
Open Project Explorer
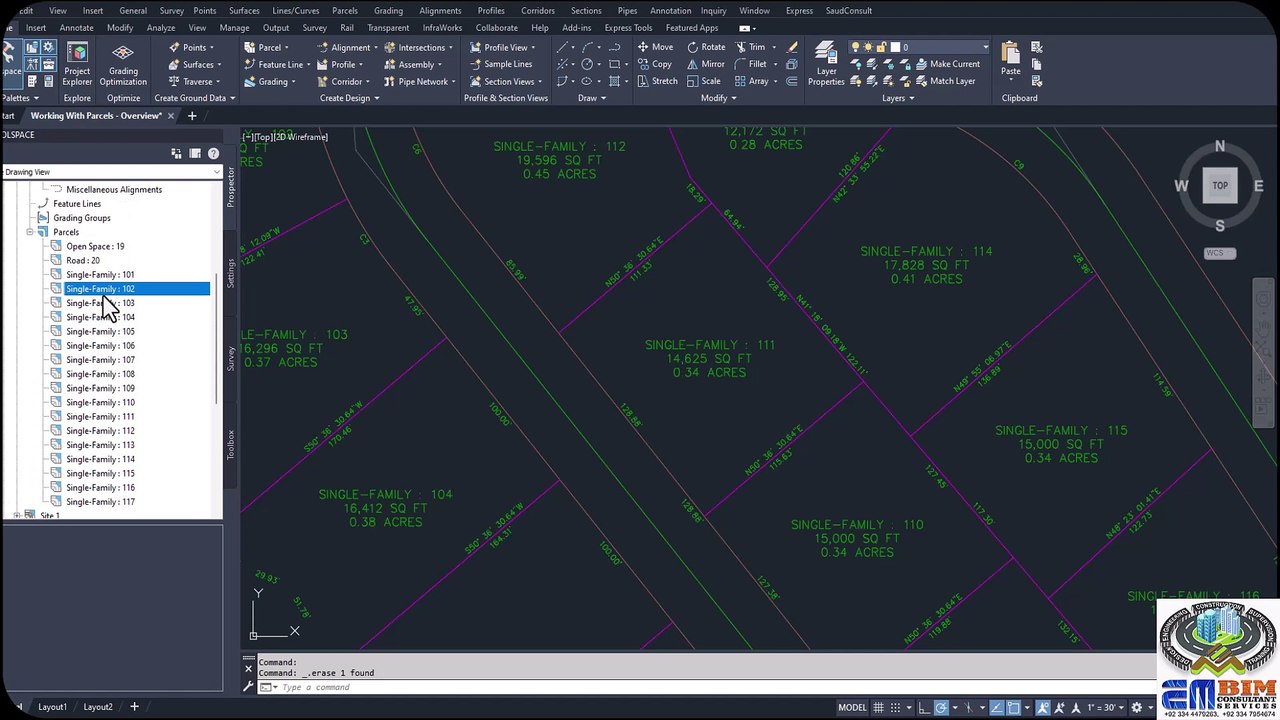(77, 64)
